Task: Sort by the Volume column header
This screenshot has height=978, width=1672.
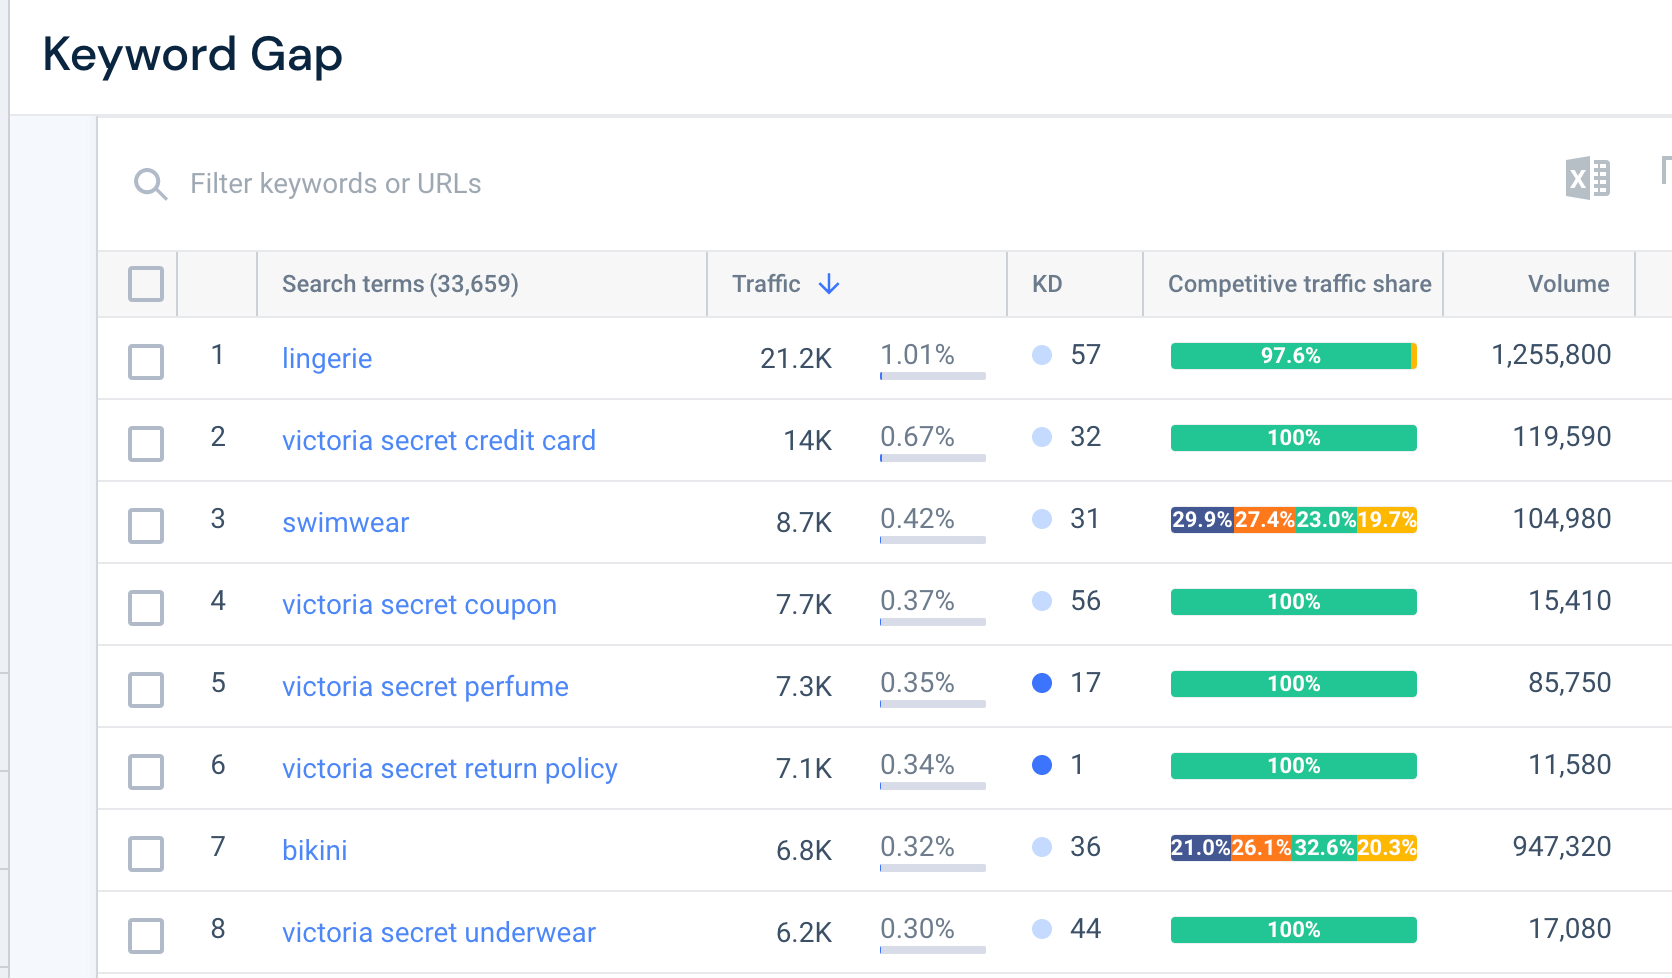Action: (1568, 284)
